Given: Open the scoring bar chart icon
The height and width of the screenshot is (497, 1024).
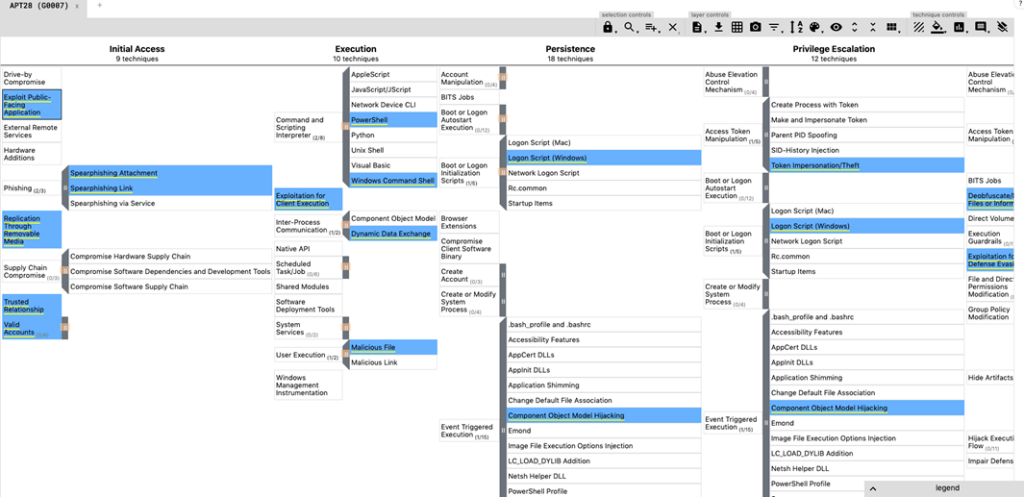Looking at the screenshot, I should pos(959,27).
